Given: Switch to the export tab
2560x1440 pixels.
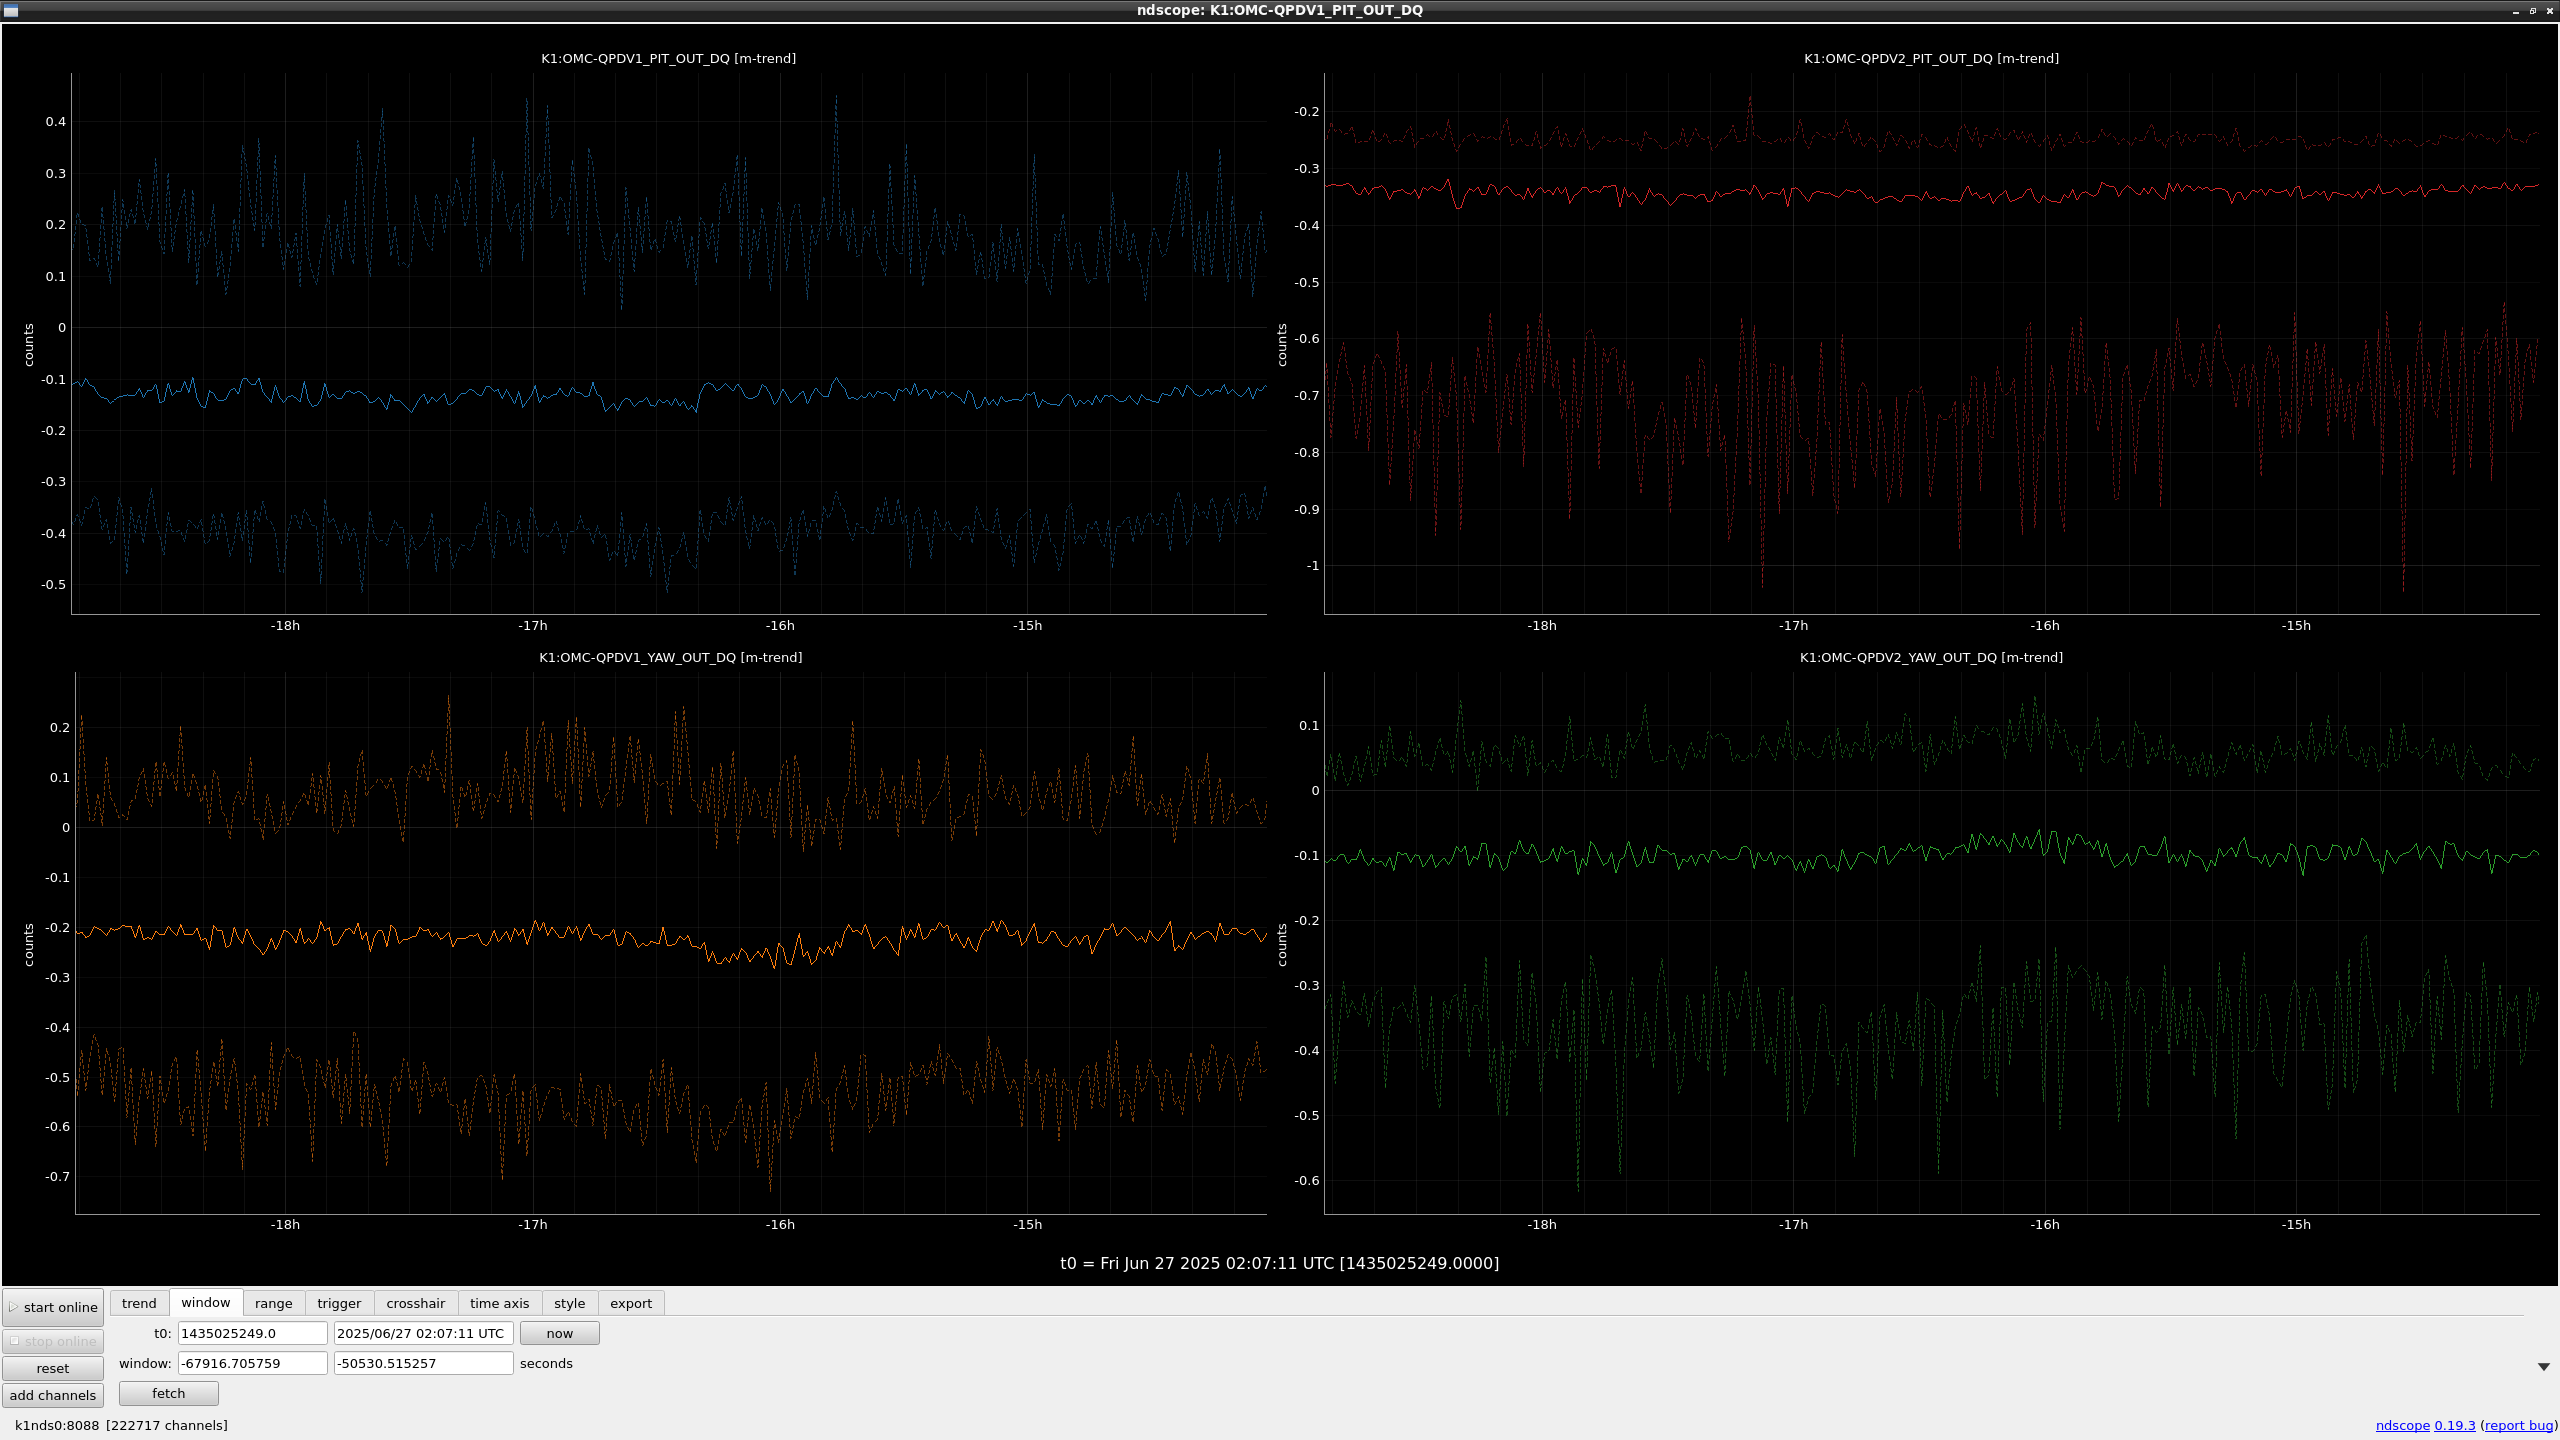Looking at the screenshot, I should point(631,1303).
